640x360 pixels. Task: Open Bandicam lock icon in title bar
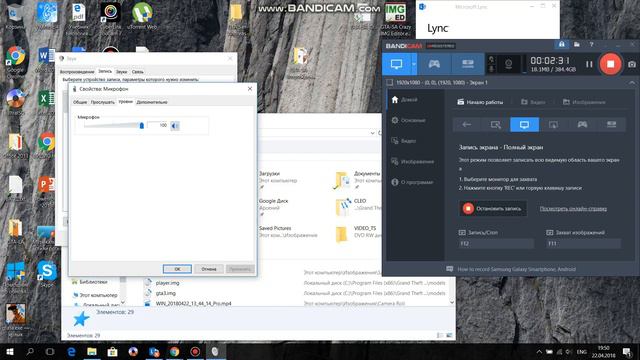click(562, 44)
